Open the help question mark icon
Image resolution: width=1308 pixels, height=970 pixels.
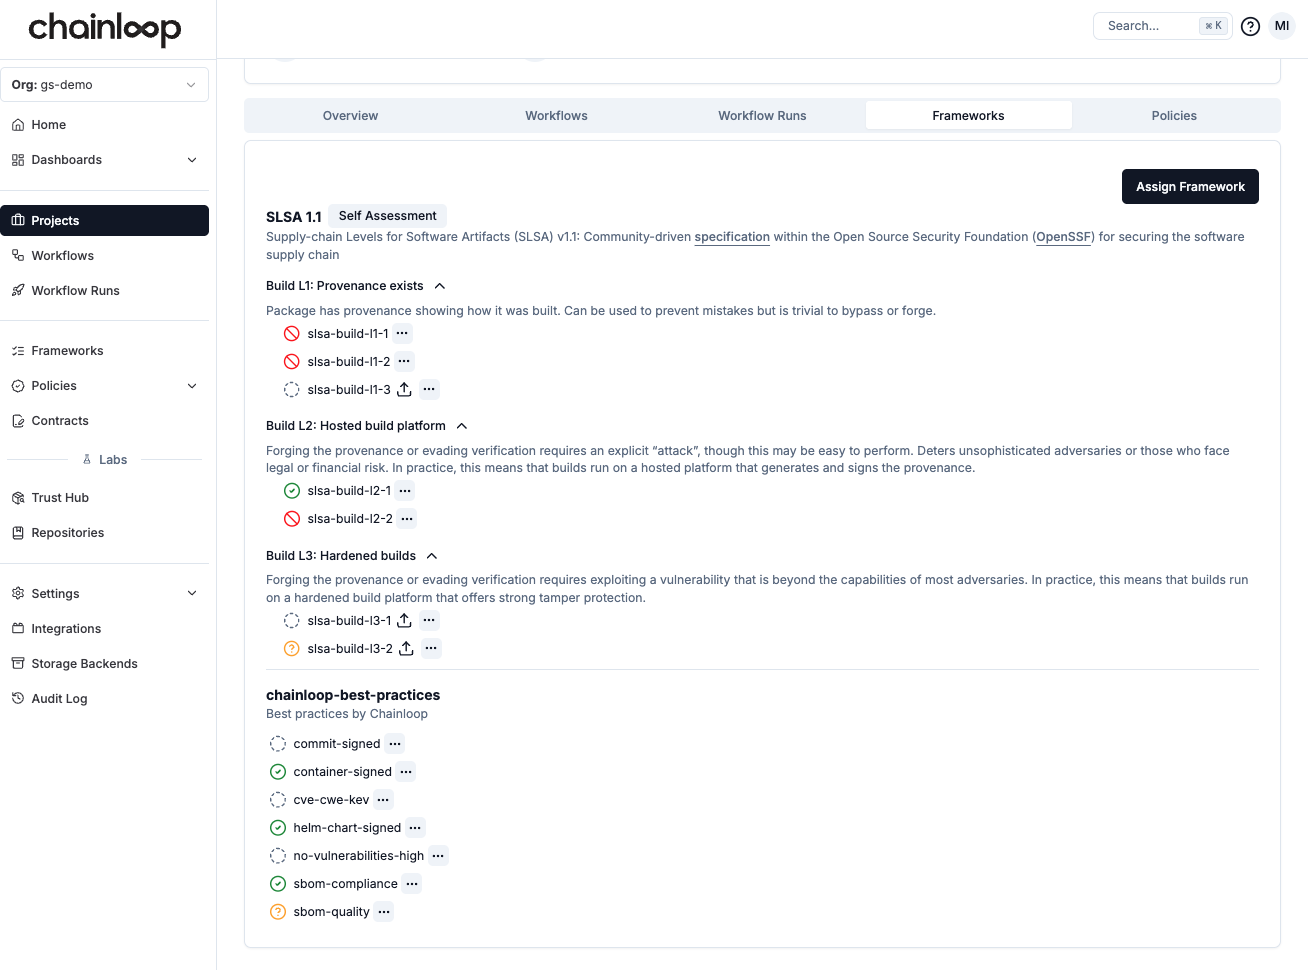coord(1250,26)
